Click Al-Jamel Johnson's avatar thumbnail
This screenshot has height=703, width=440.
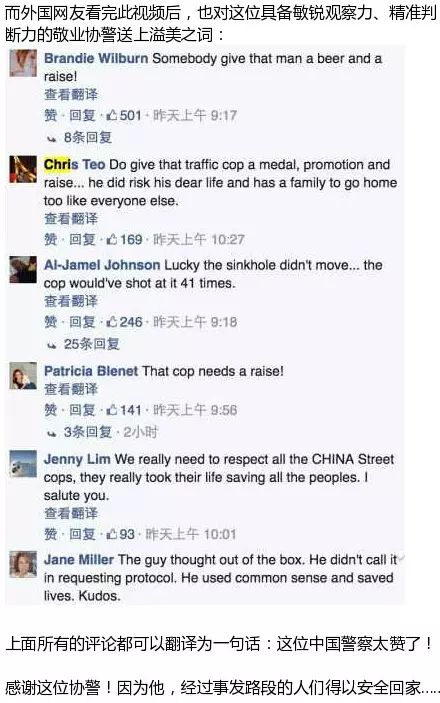point(23,269)
